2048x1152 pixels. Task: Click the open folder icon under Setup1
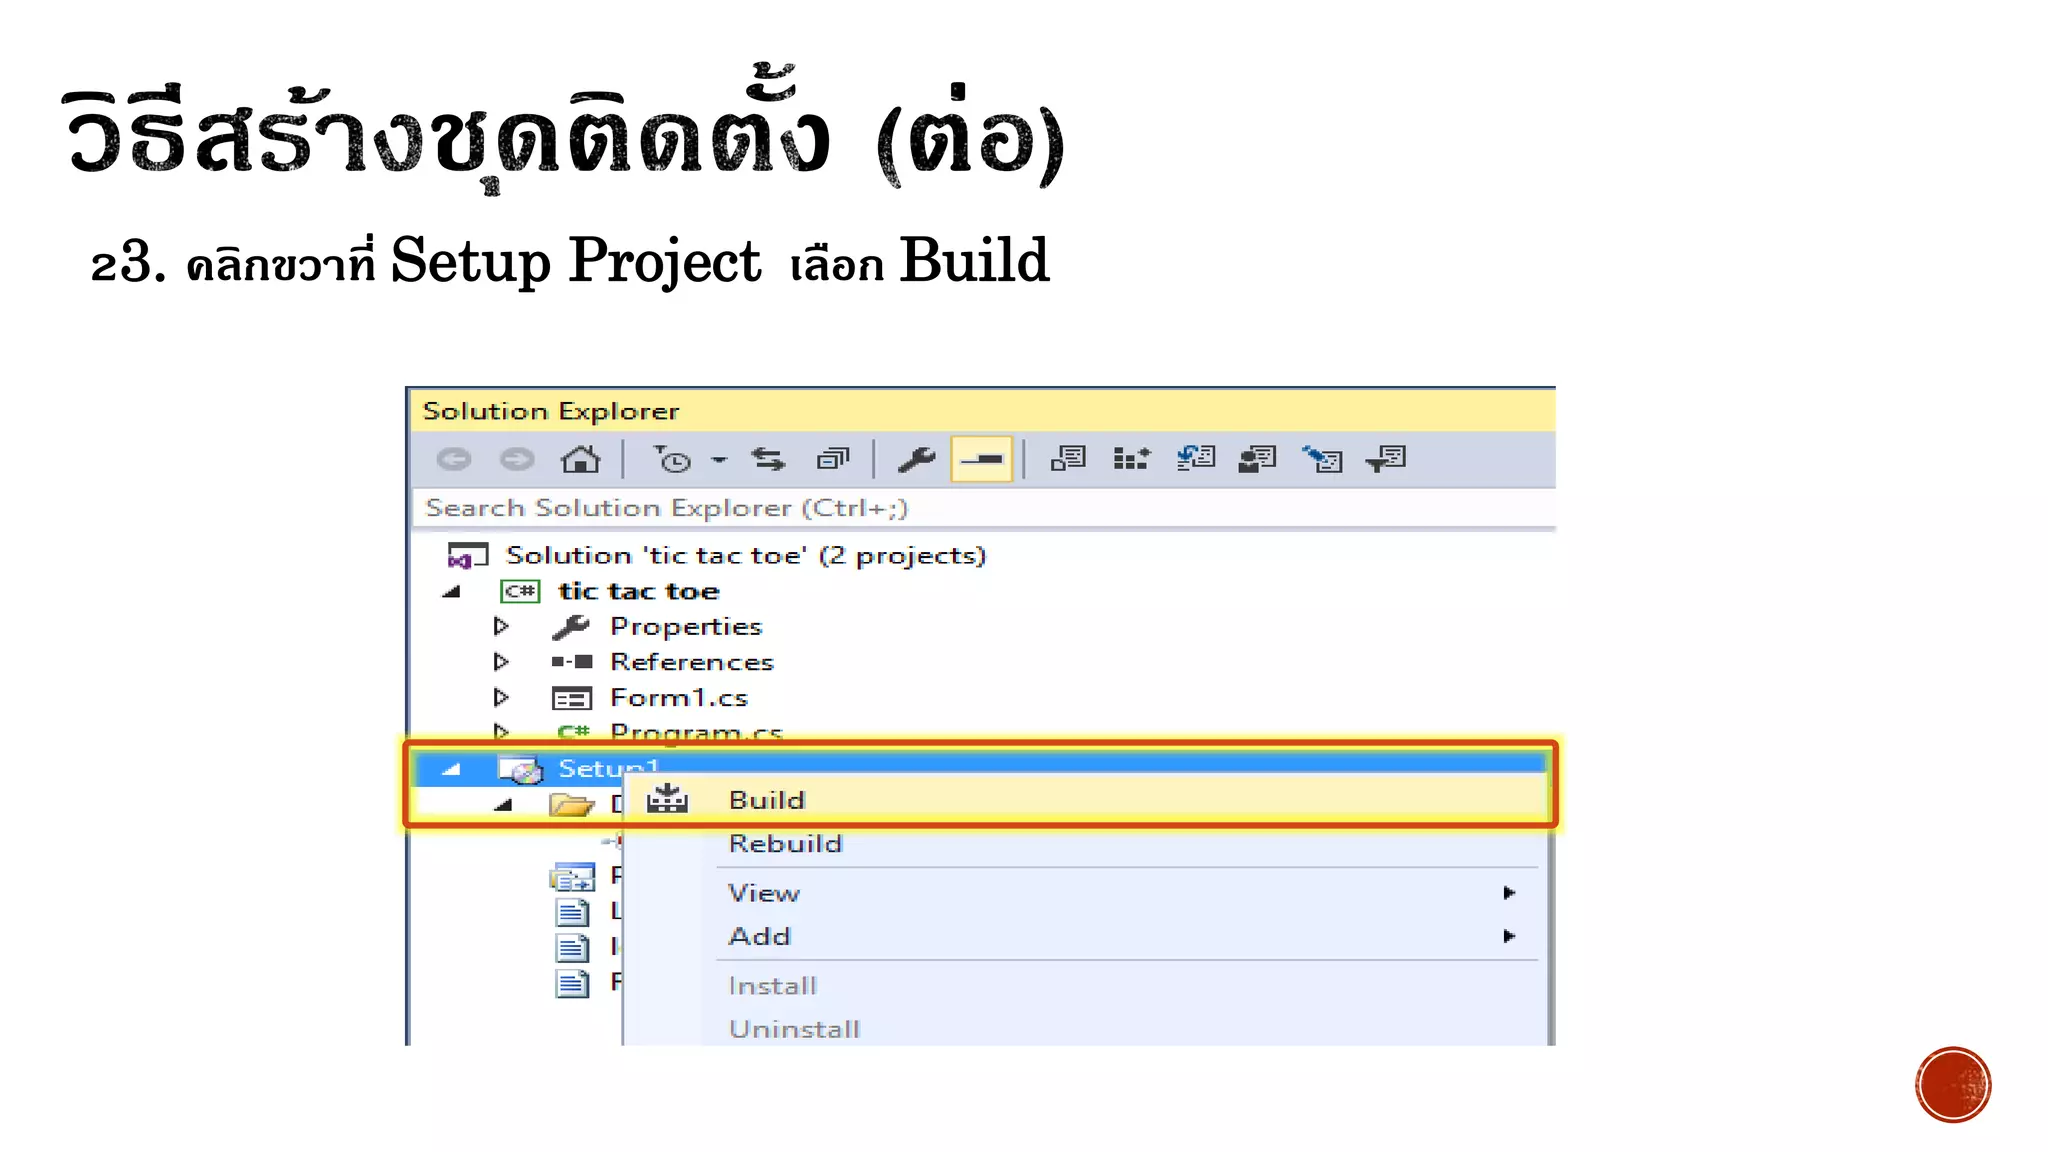click(x=571, y=804)
